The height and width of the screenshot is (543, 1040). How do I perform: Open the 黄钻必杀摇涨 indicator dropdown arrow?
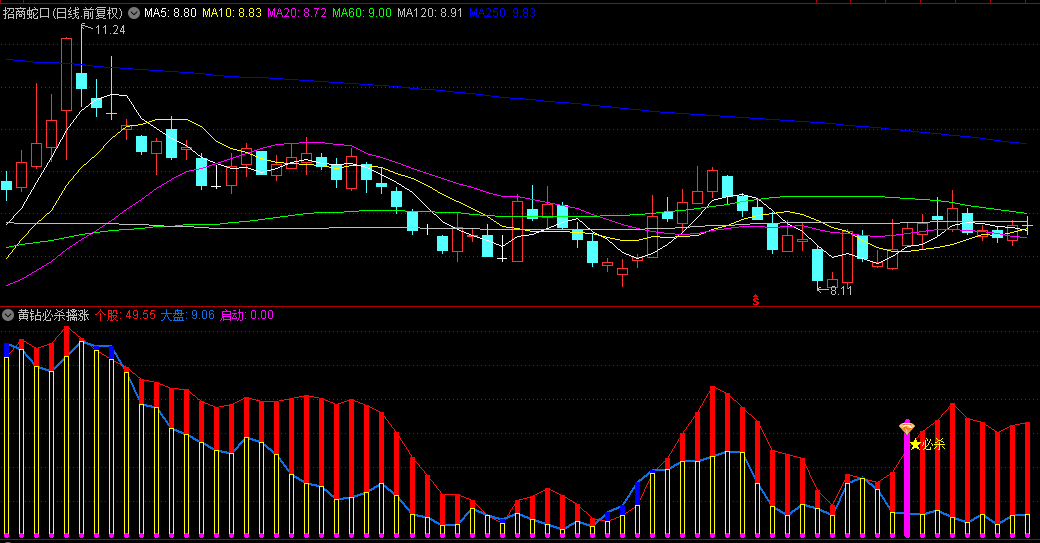point(8,315)
